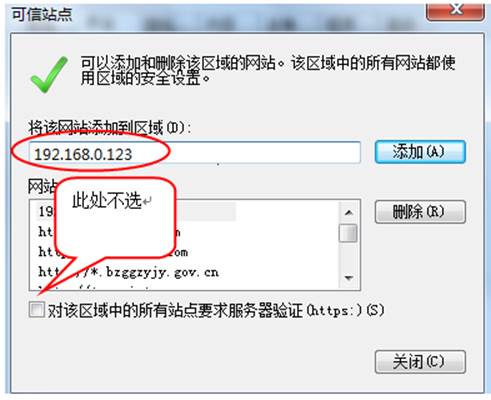Click the scrollbar track below the thumb
The width and height of the screenshot is (491, 400).
(348, 255)
